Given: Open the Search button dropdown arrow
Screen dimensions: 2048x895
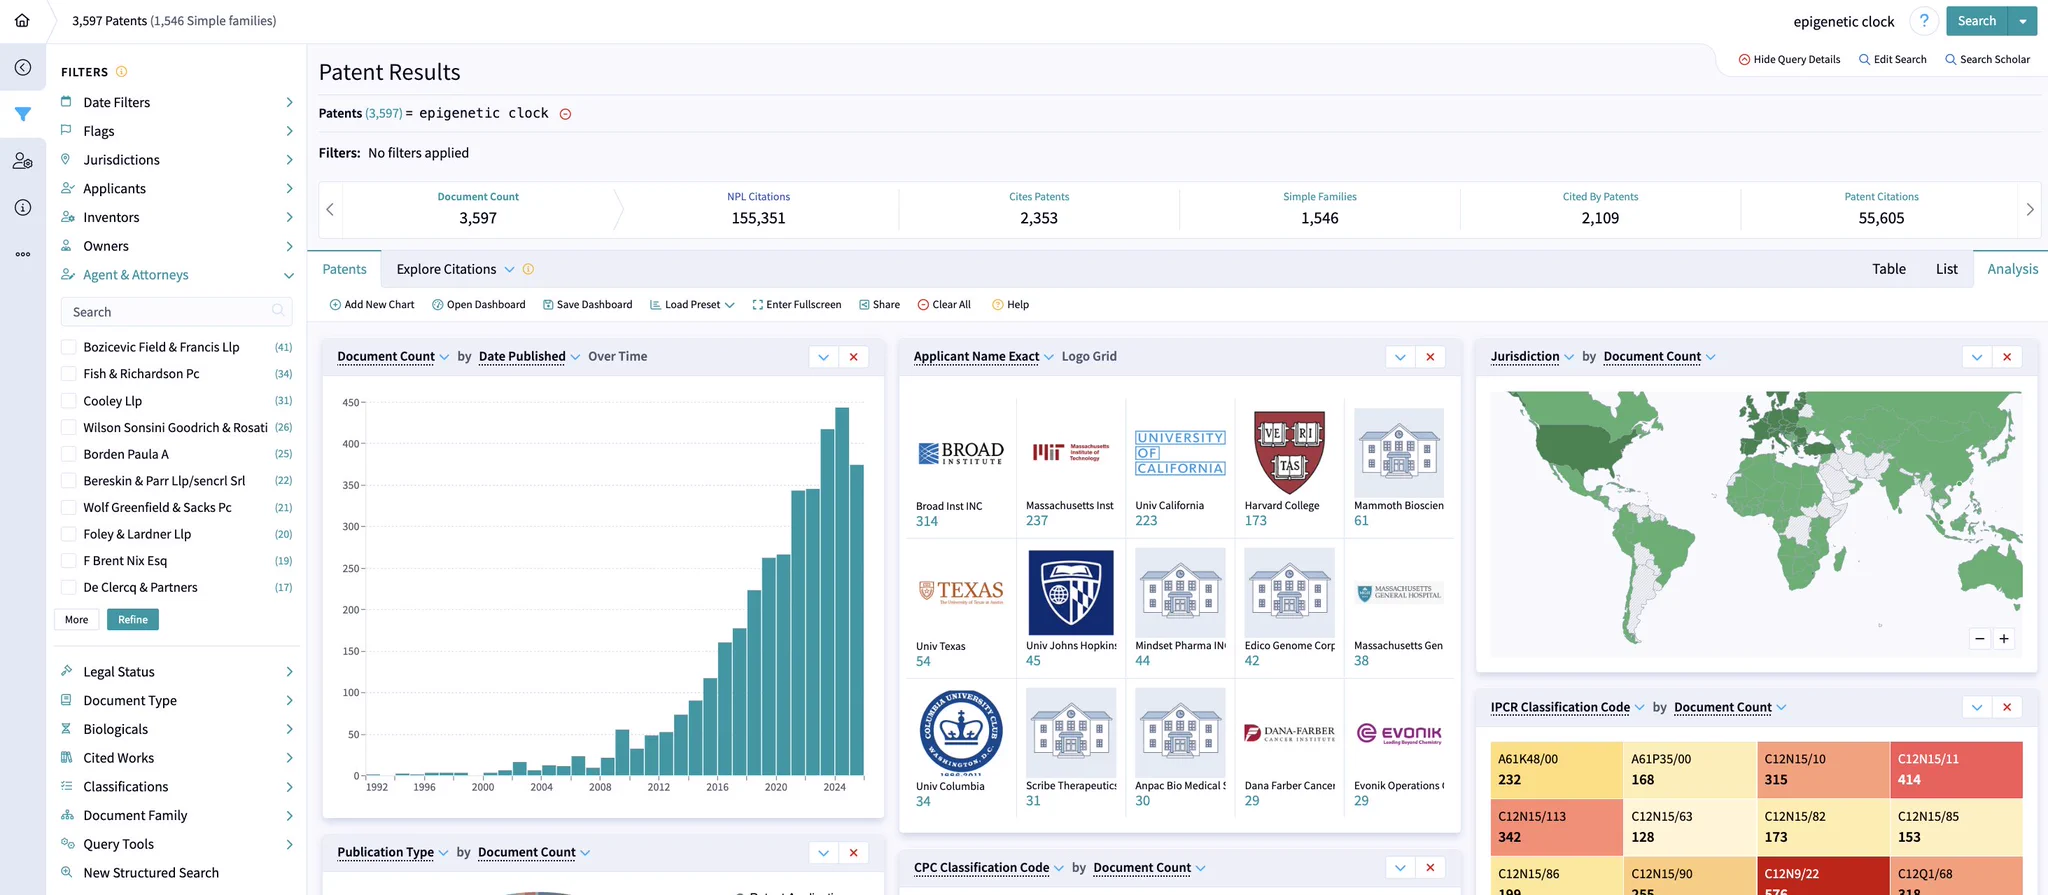Looking at the screenshot, I should coord(2023,21).
